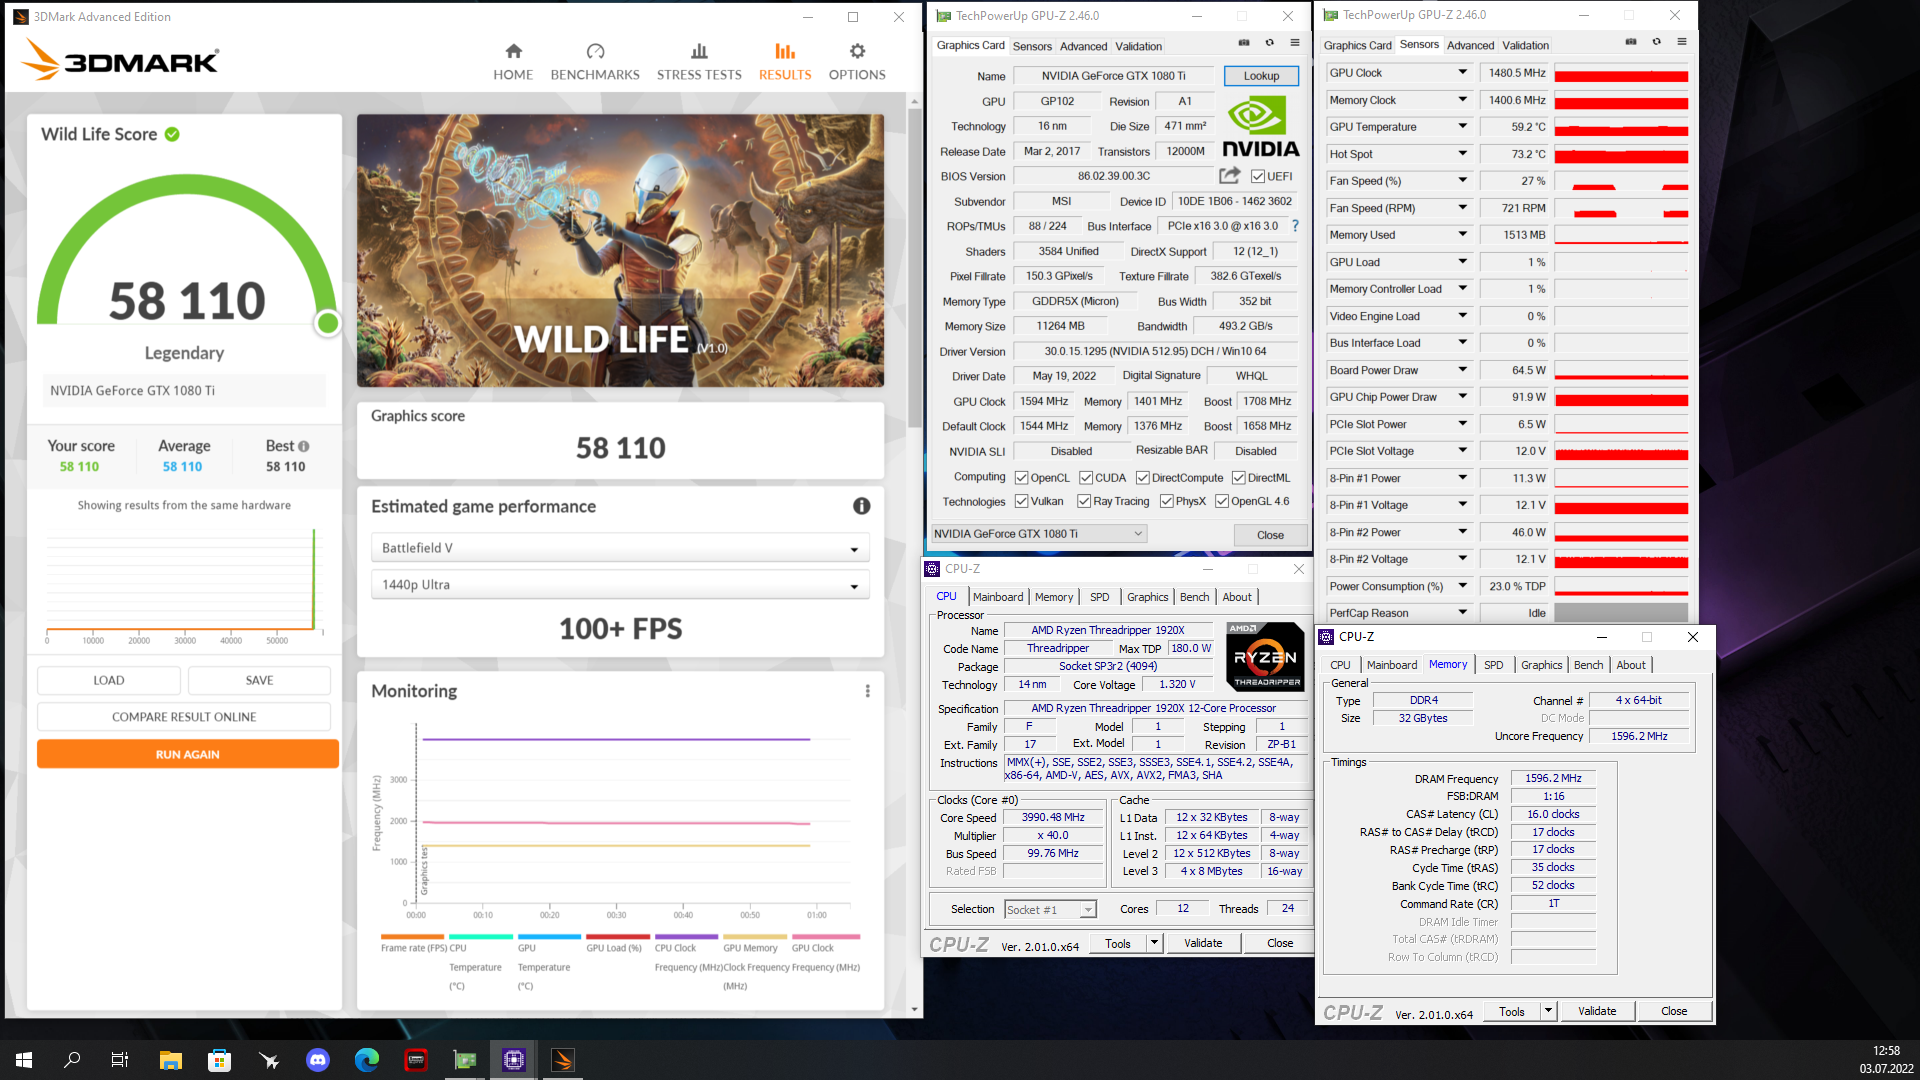Open the GPU Temperature sensor dropdown arrow
Viewport: 1920px width, 1080px height.
[x=1462, y=127]
